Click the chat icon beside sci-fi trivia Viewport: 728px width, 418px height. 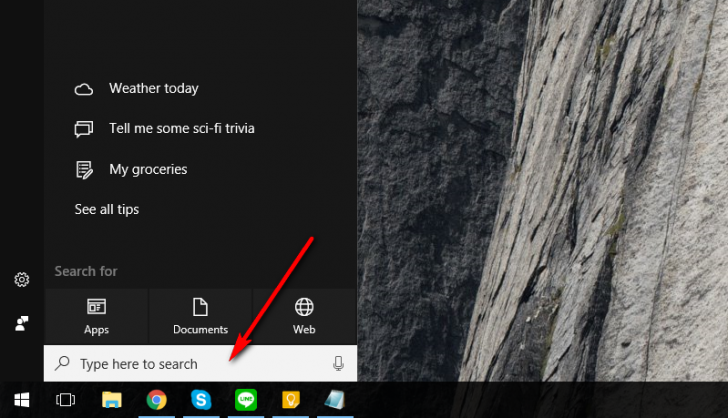click(84, 129)
